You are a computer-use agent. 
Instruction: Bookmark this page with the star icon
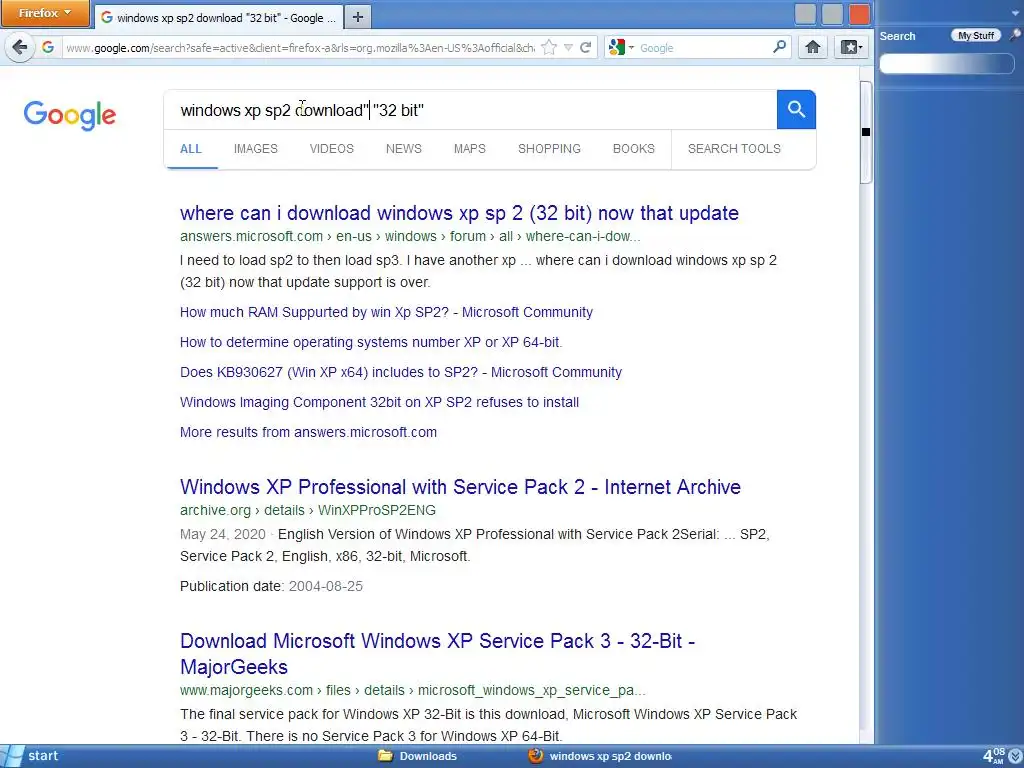coord(549,47)
